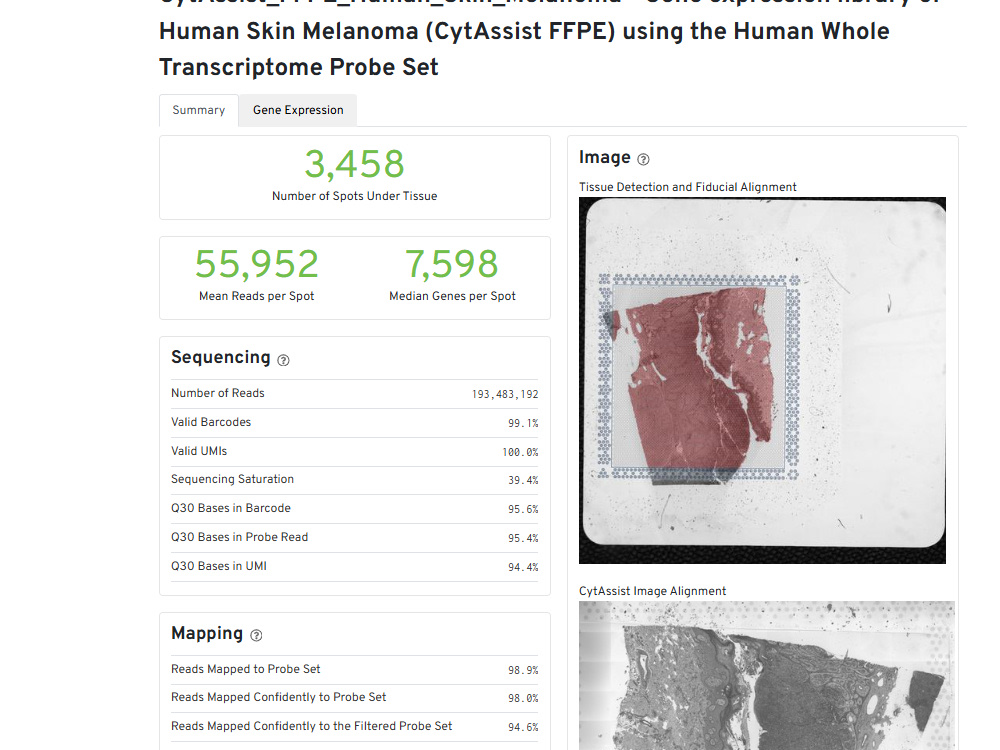Click Reads Mapped Confidently to Filtered Probe Set
The height and width of the screenshot is (750, 1000).
point(311,726)
